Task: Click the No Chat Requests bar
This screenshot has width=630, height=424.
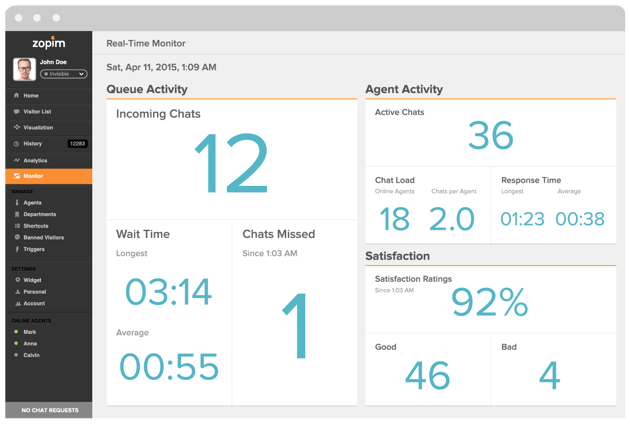Action: pos(48,411)
